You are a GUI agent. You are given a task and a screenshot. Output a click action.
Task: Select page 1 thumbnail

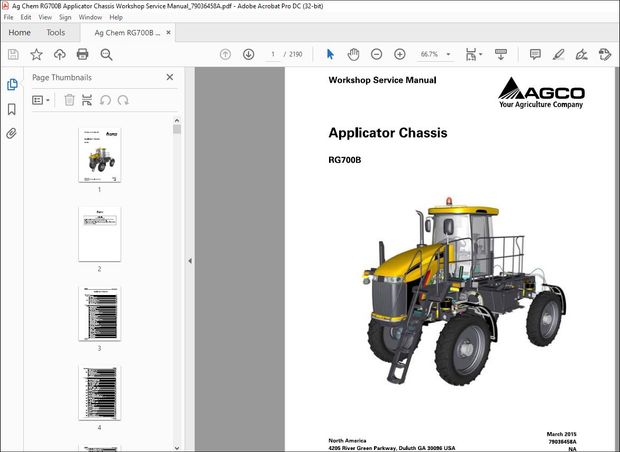99,155
